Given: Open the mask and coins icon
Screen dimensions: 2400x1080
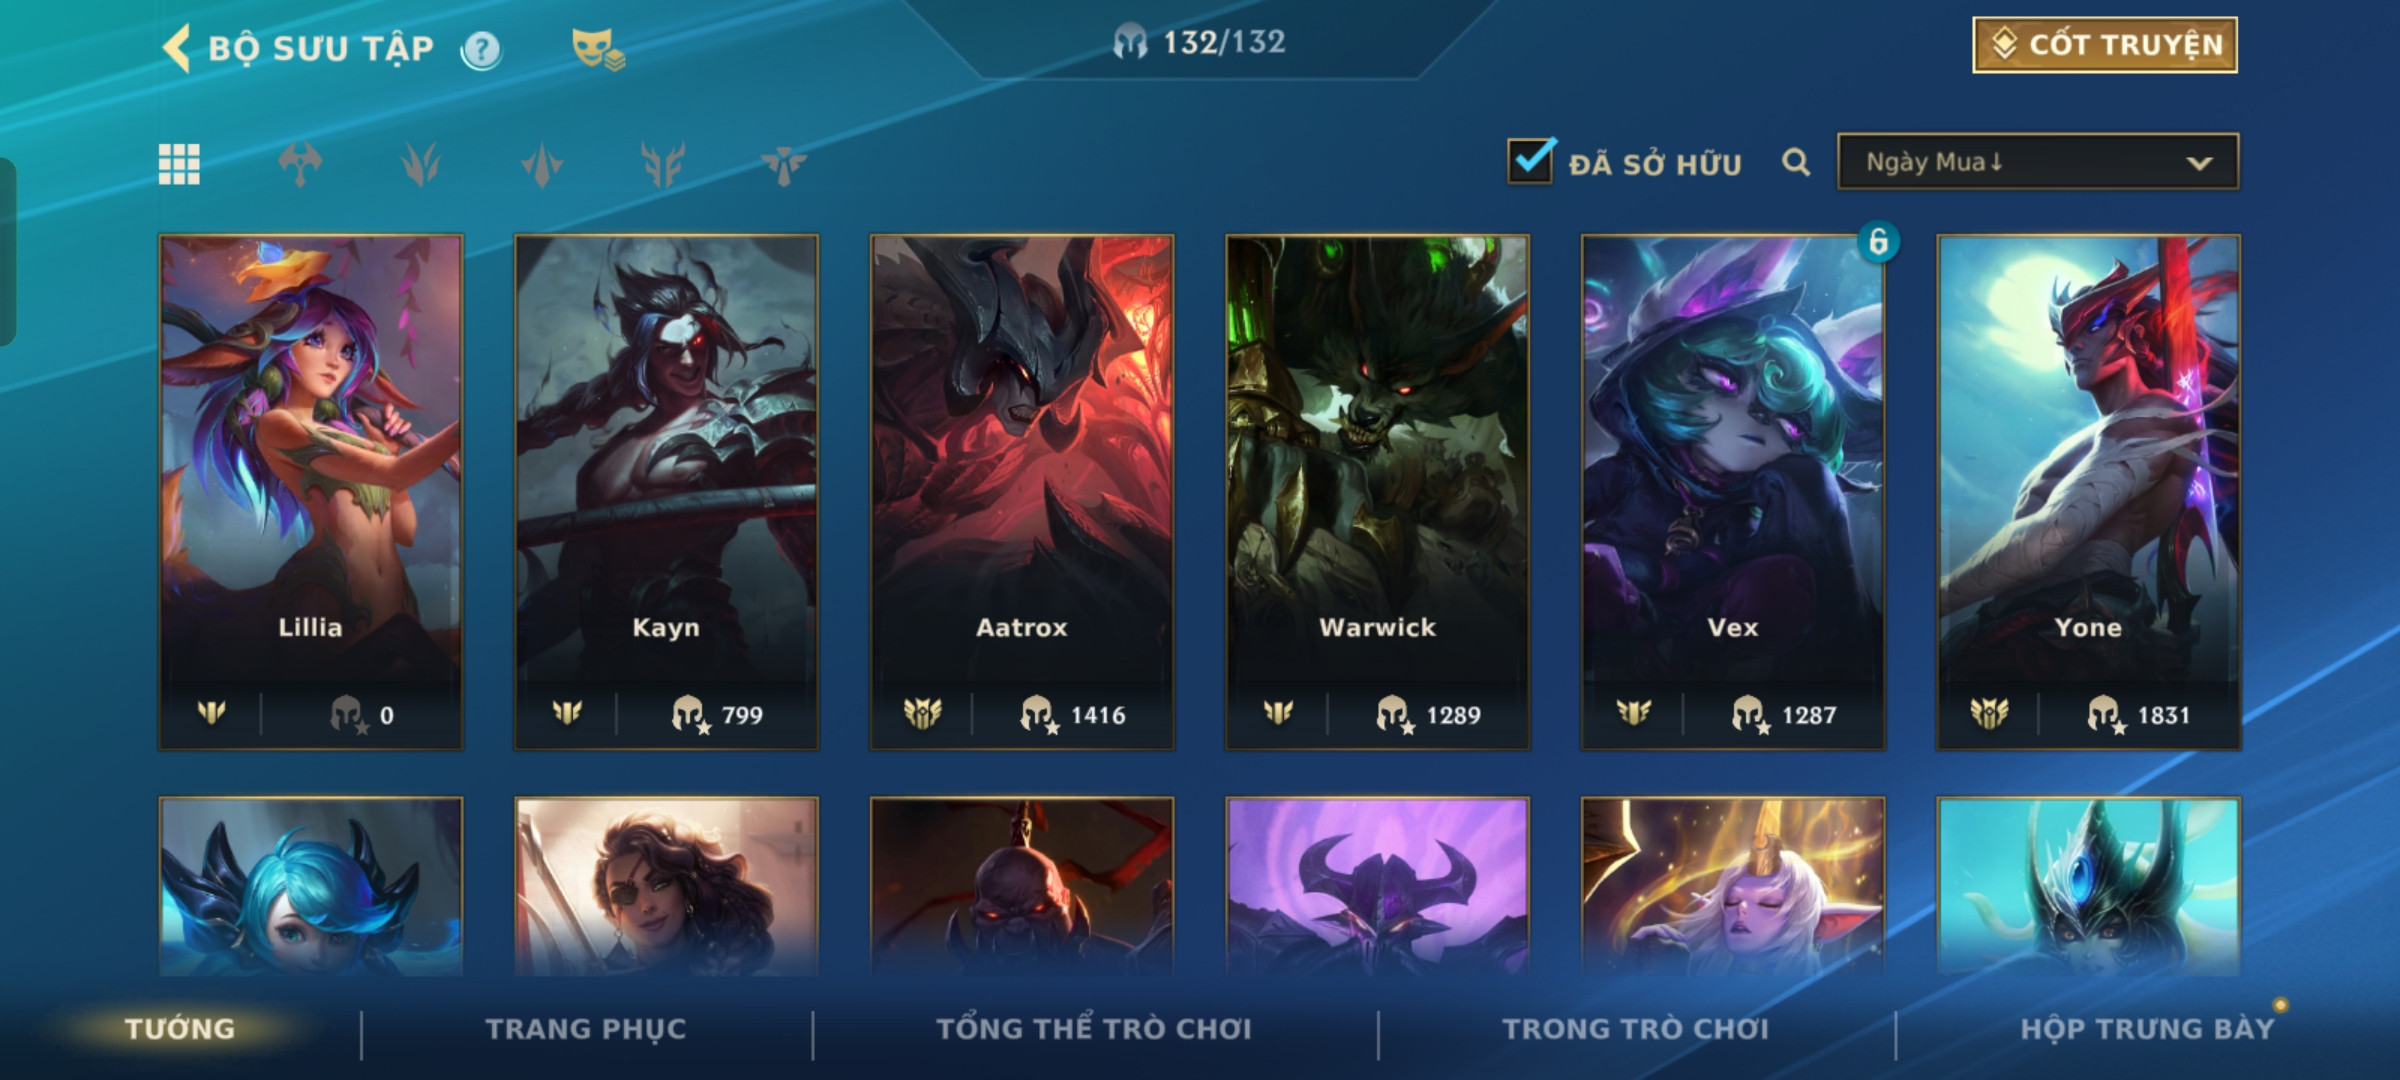Looking at the screenshot, I should point(598,48).
